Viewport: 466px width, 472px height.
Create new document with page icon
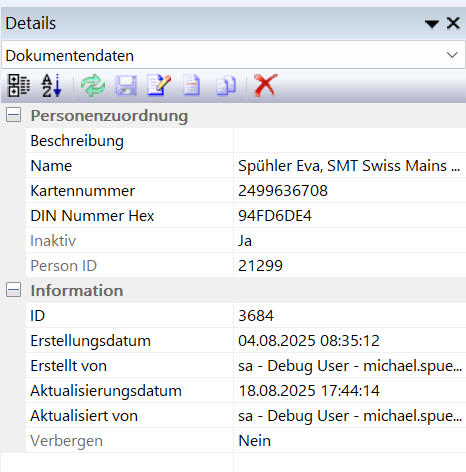192,86
